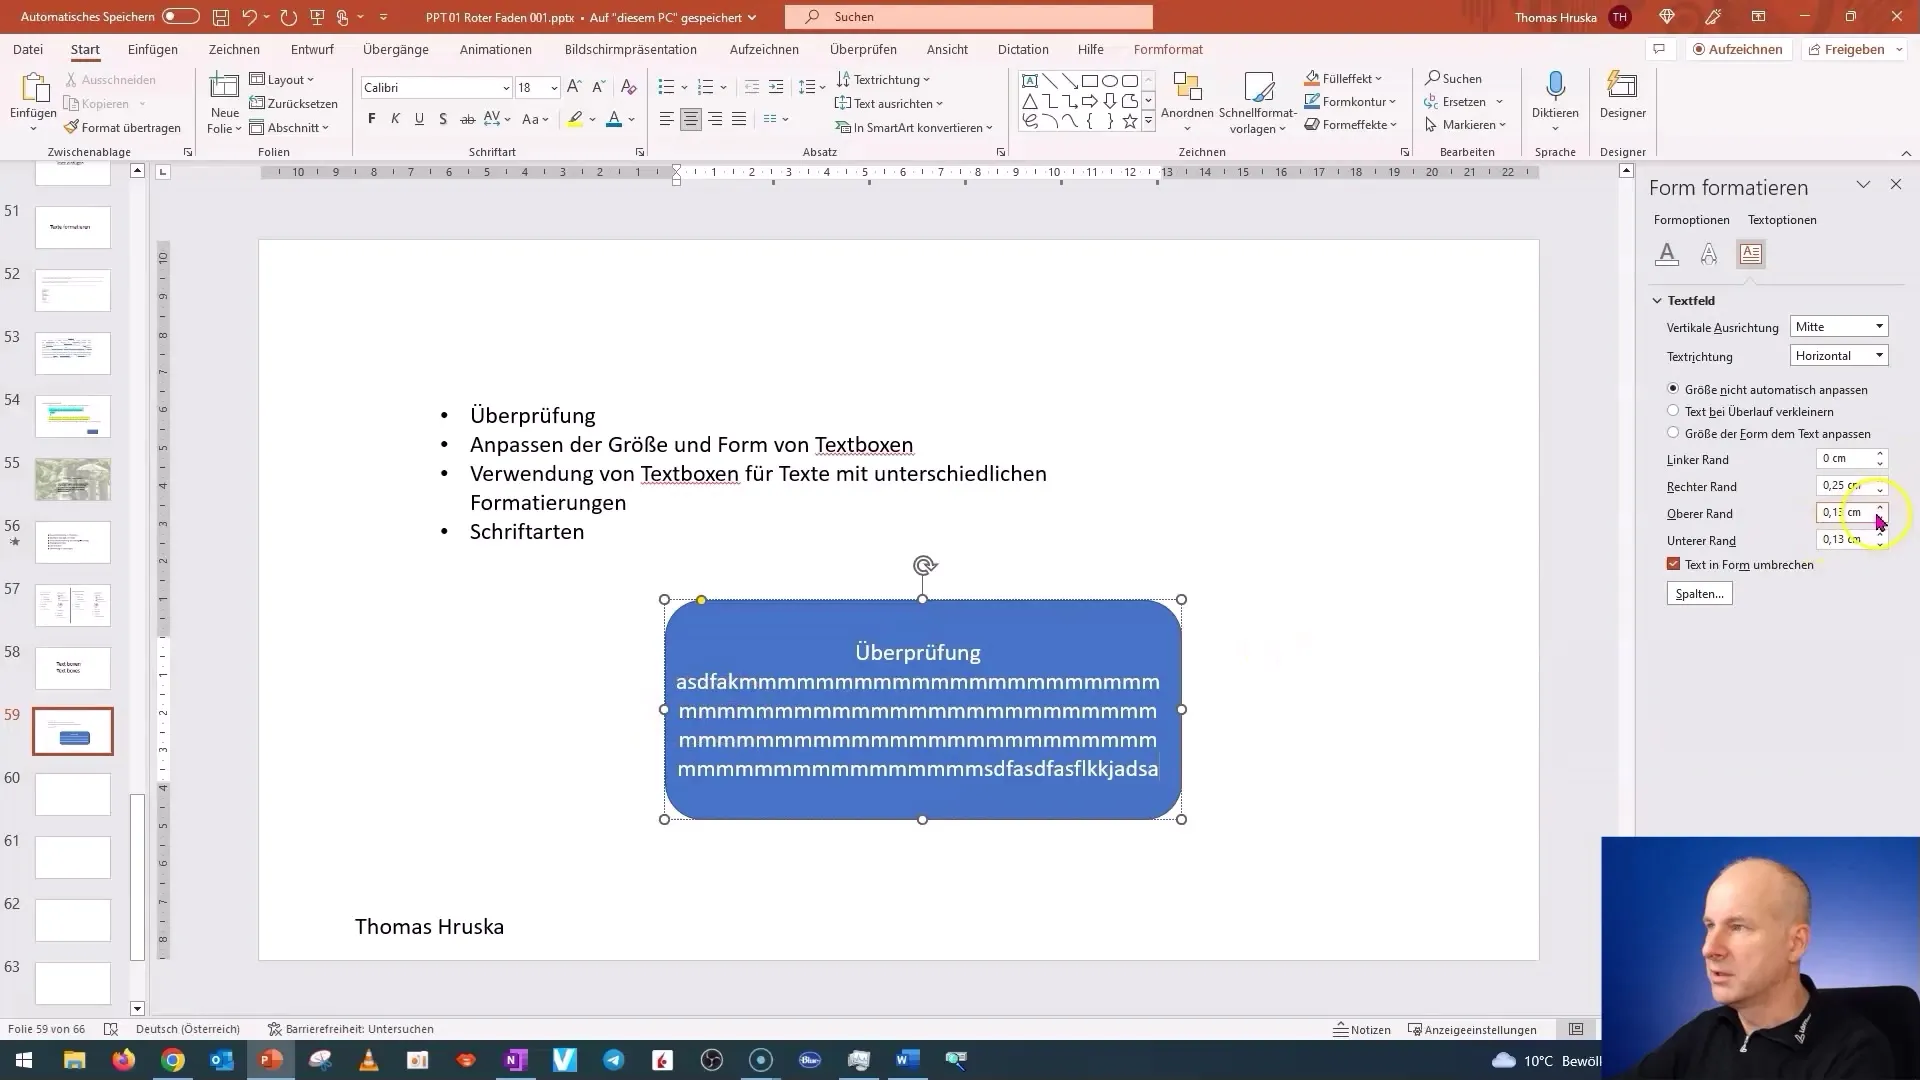1920x1080 pixels.
Task: Click Aufzeichnen button top right
Action: (1738, 49)
